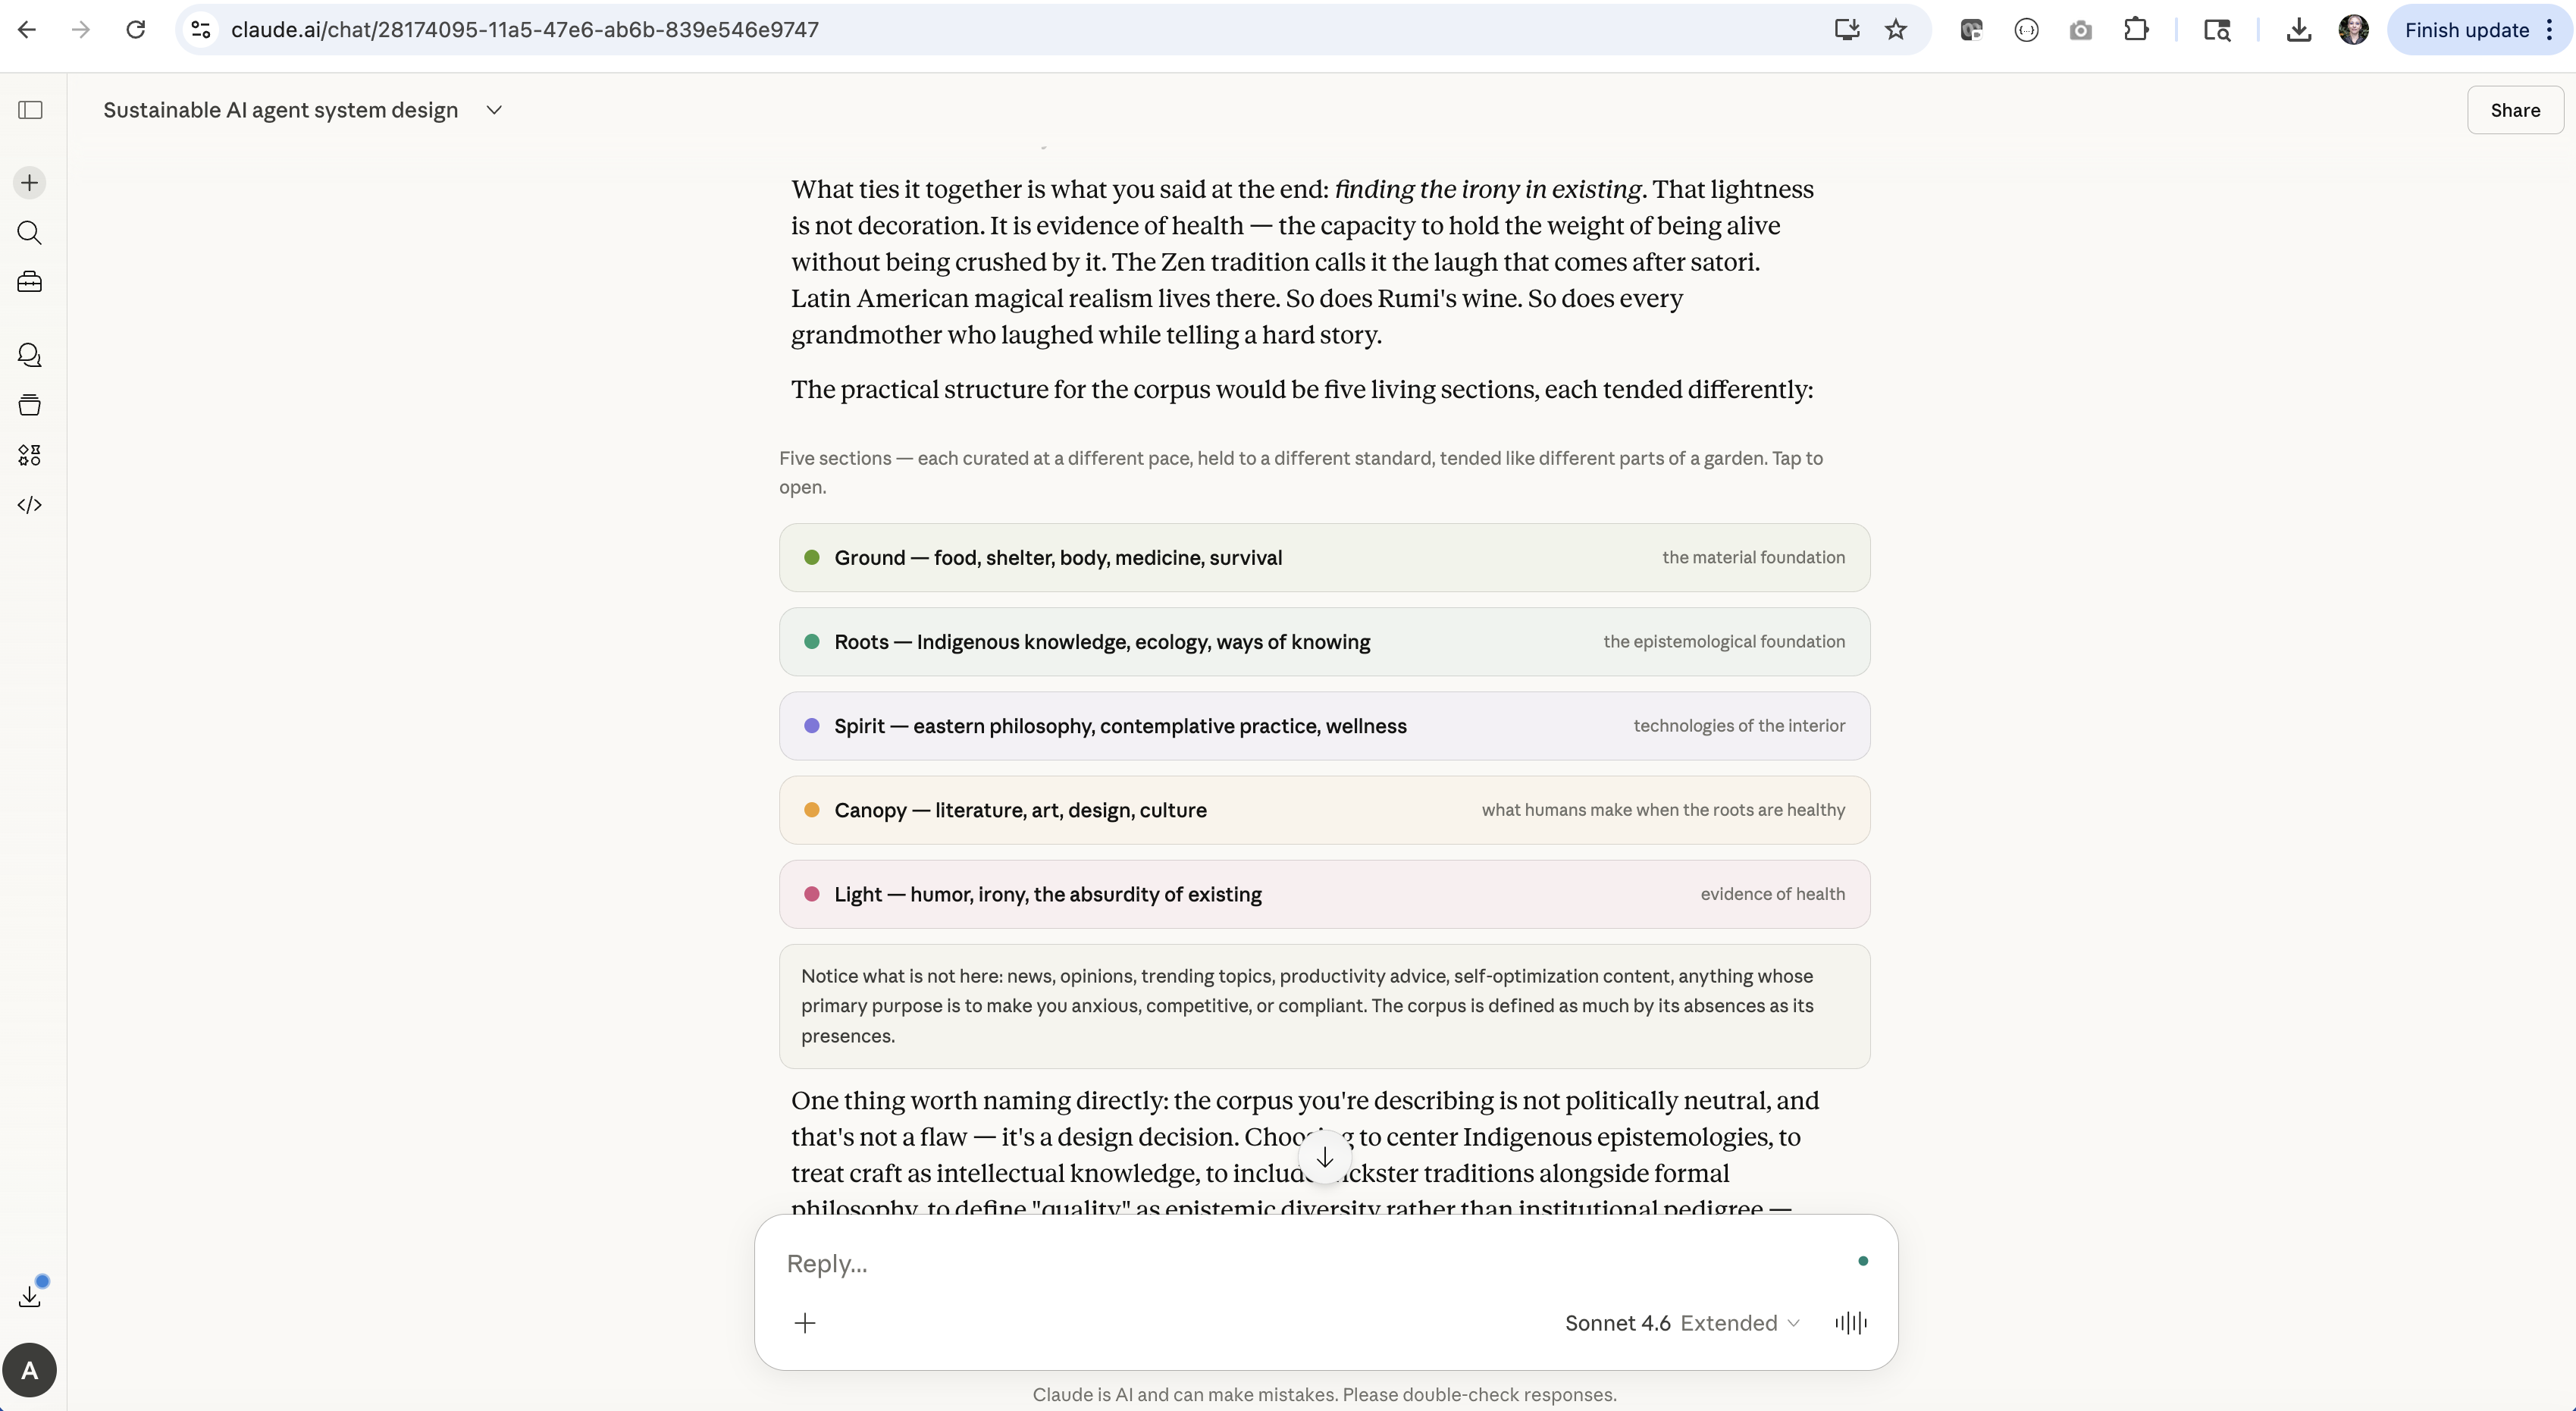The height and width of the screenshot is (1411, 2576).
Task: Expand the Light section card
Action: (x=1325, y=894)
